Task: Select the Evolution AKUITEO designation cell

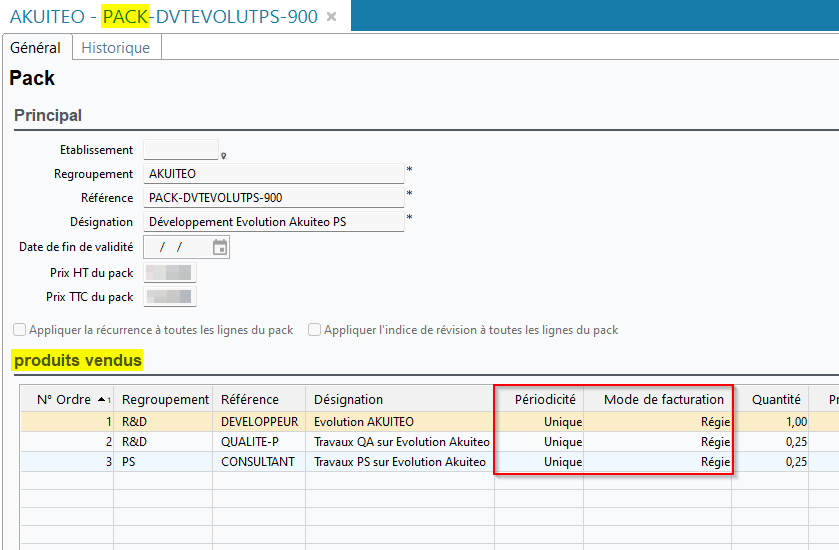Action: coord(400,422)
